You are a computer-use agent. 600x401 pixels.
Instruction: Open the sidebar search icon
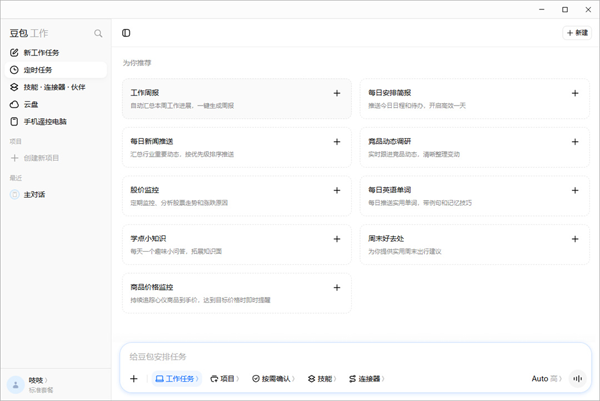(98, 33)
